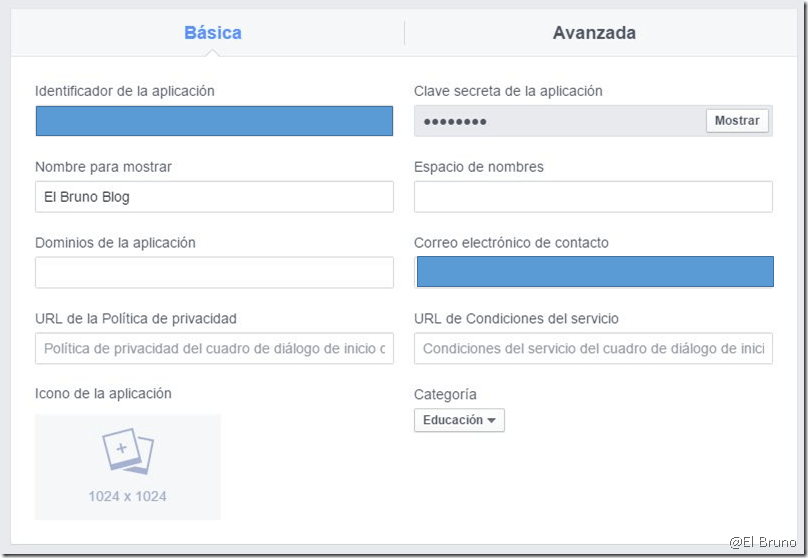
Task: Click the 'Categoría' label
Action: 445,395
